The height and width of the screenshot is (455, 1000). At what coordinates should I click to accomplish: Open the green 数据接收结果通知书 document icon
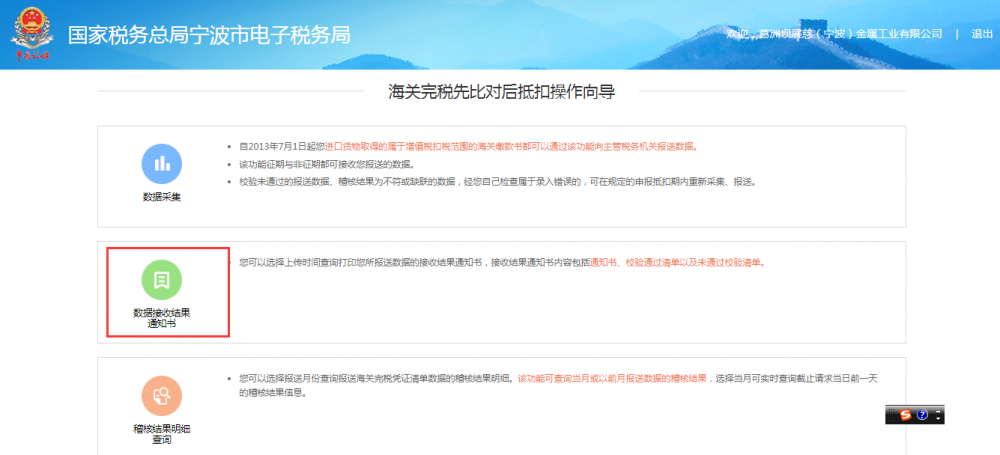click(x=162, y=280)
